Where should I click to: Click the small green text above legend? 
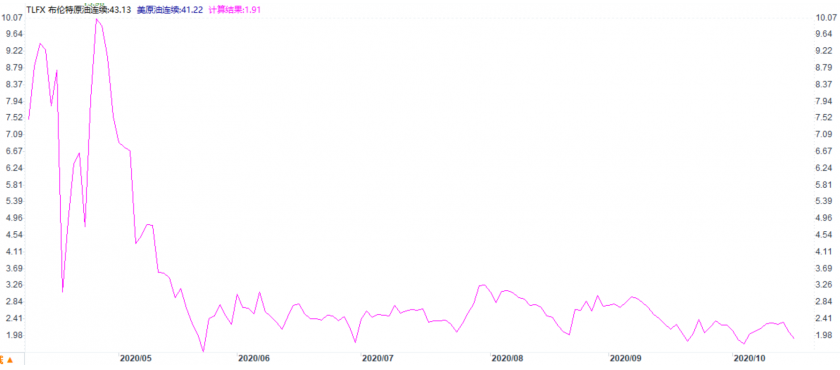[93, 4]
